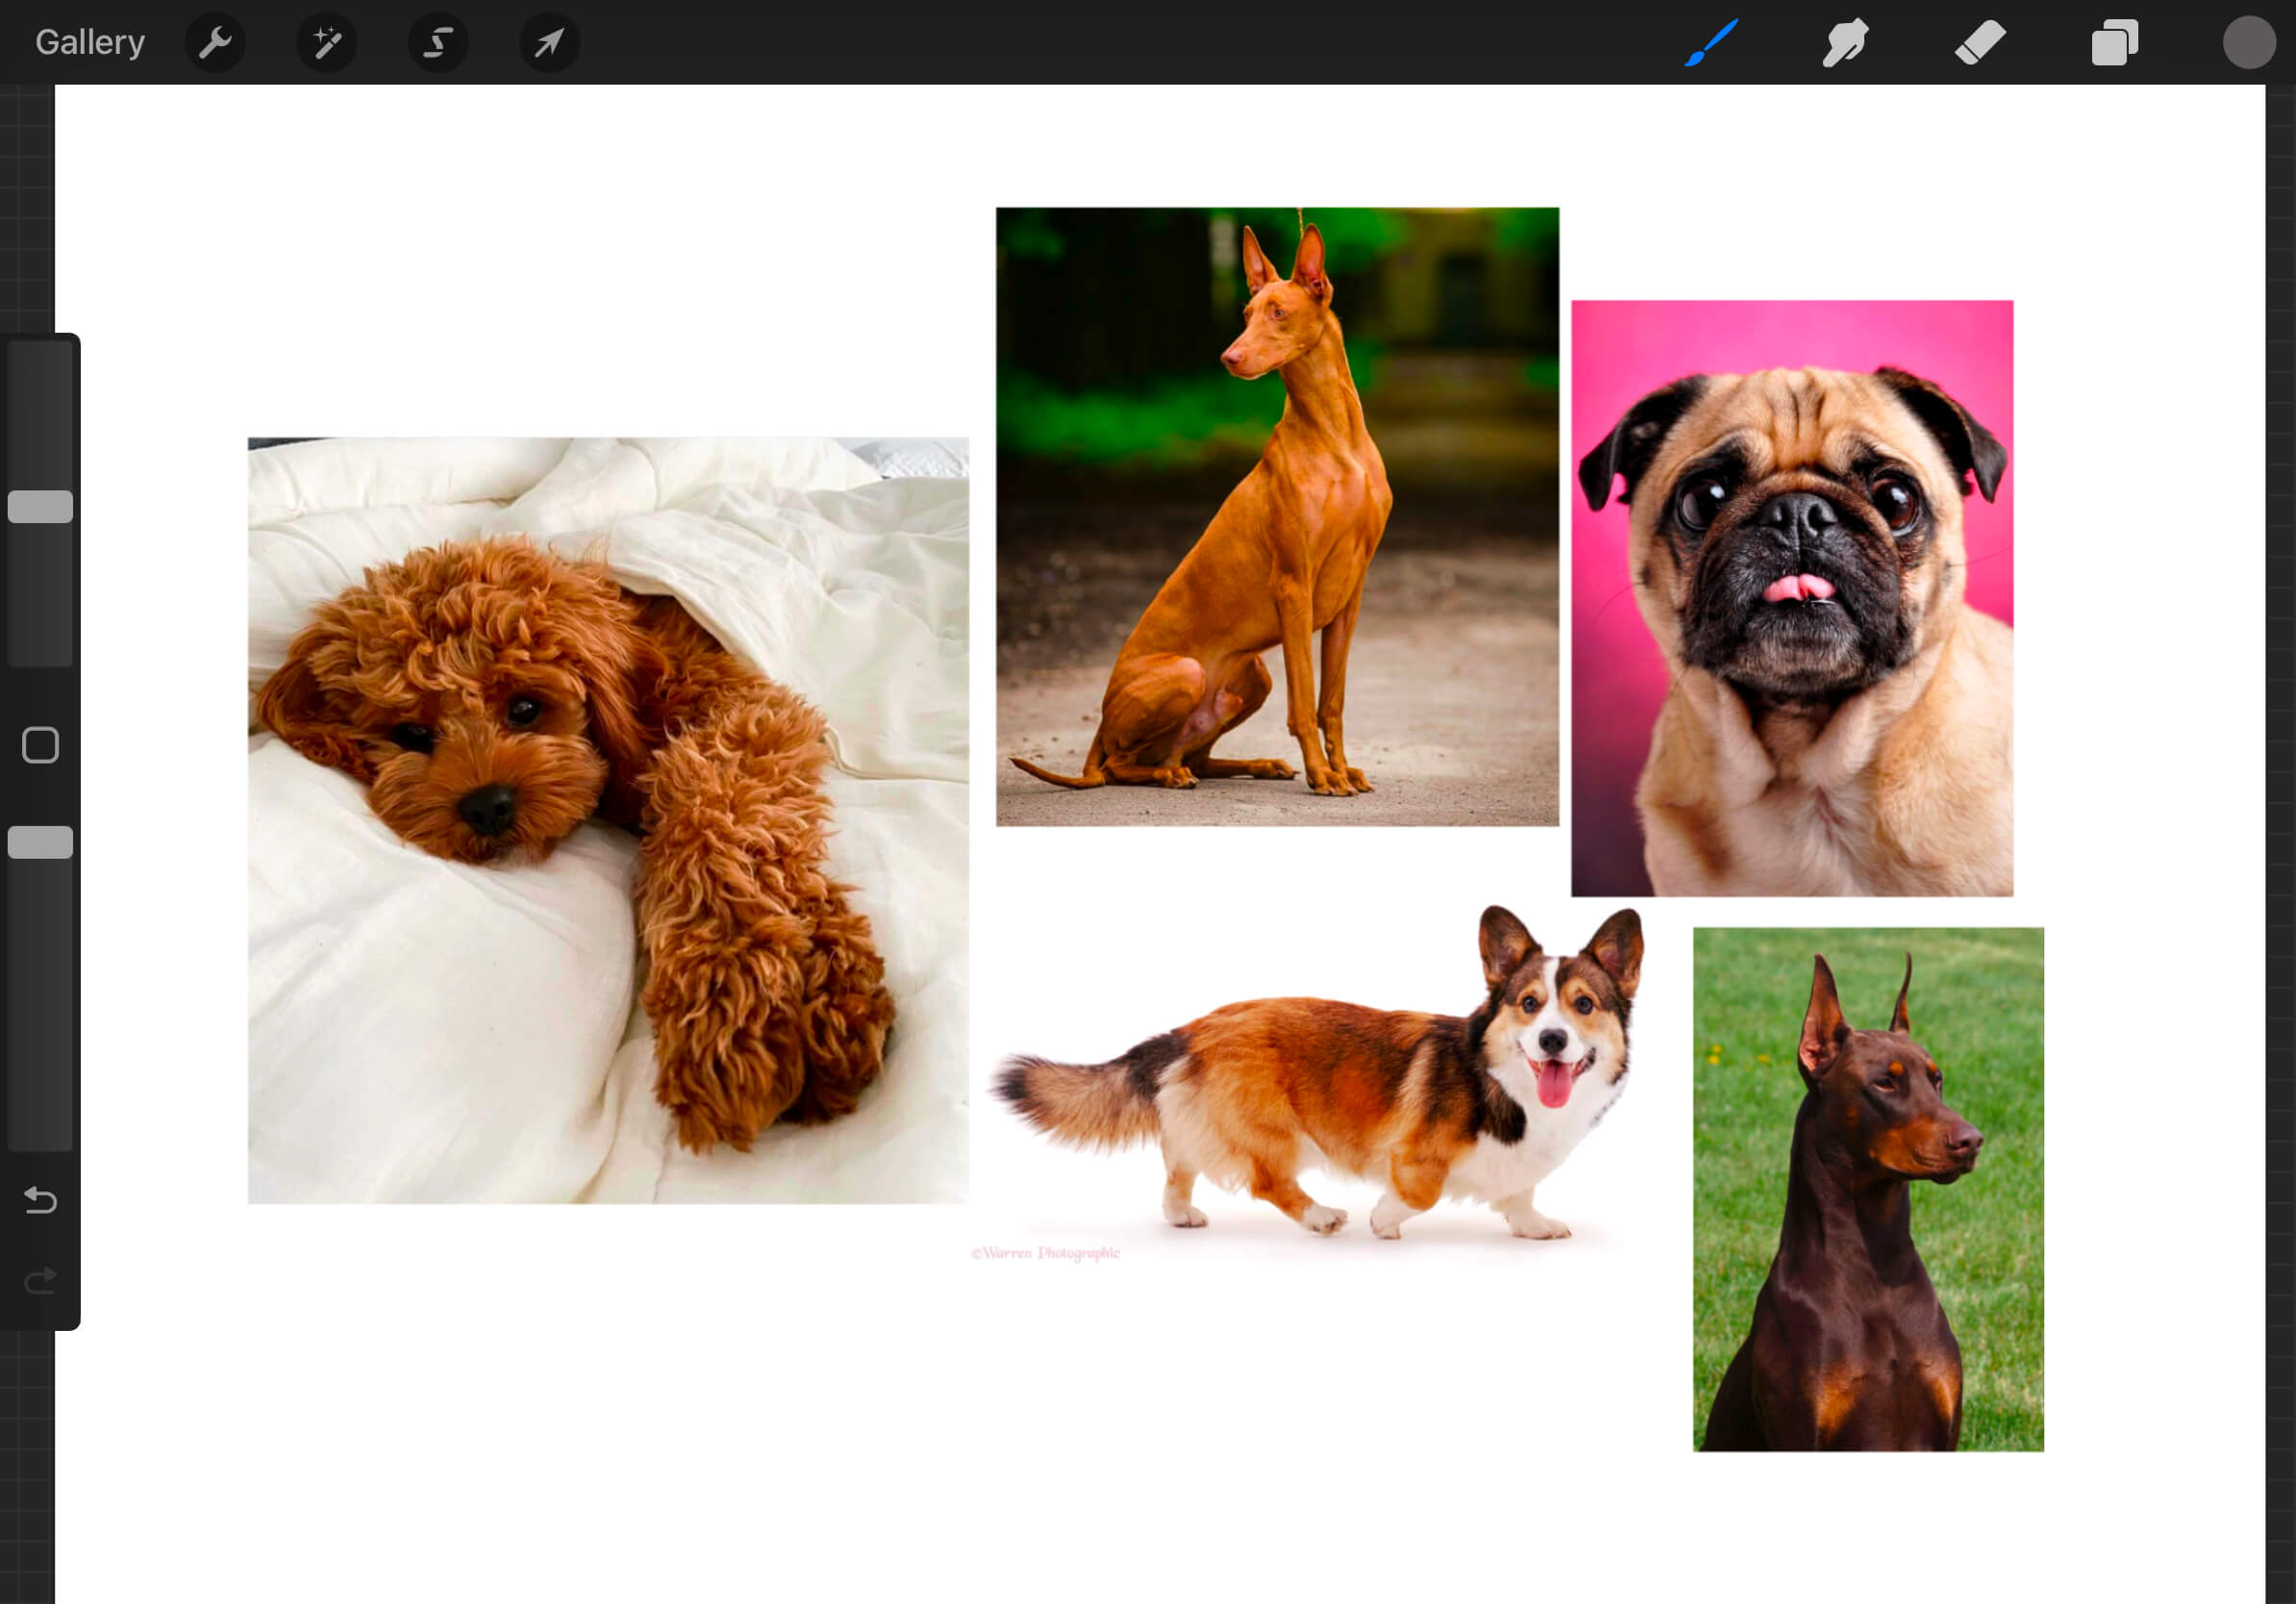Select the Eraser tool

coord(1980,42)
